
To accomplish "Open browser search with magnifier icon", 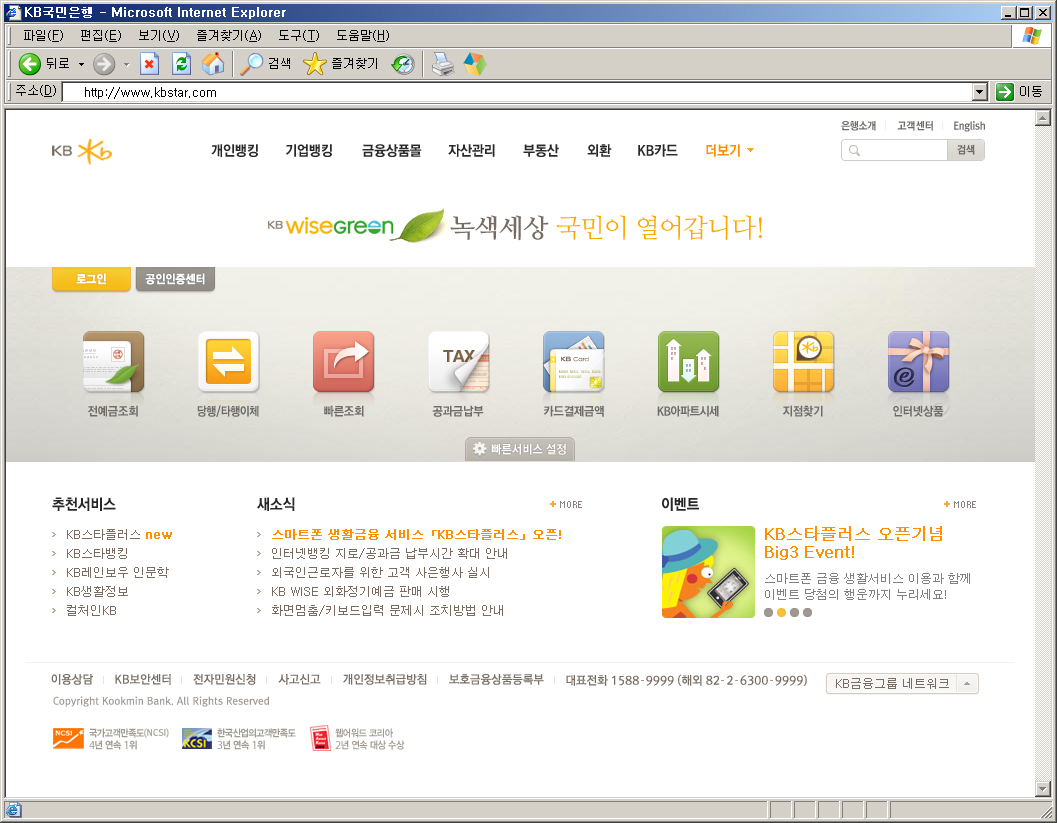I will point(252,64).
